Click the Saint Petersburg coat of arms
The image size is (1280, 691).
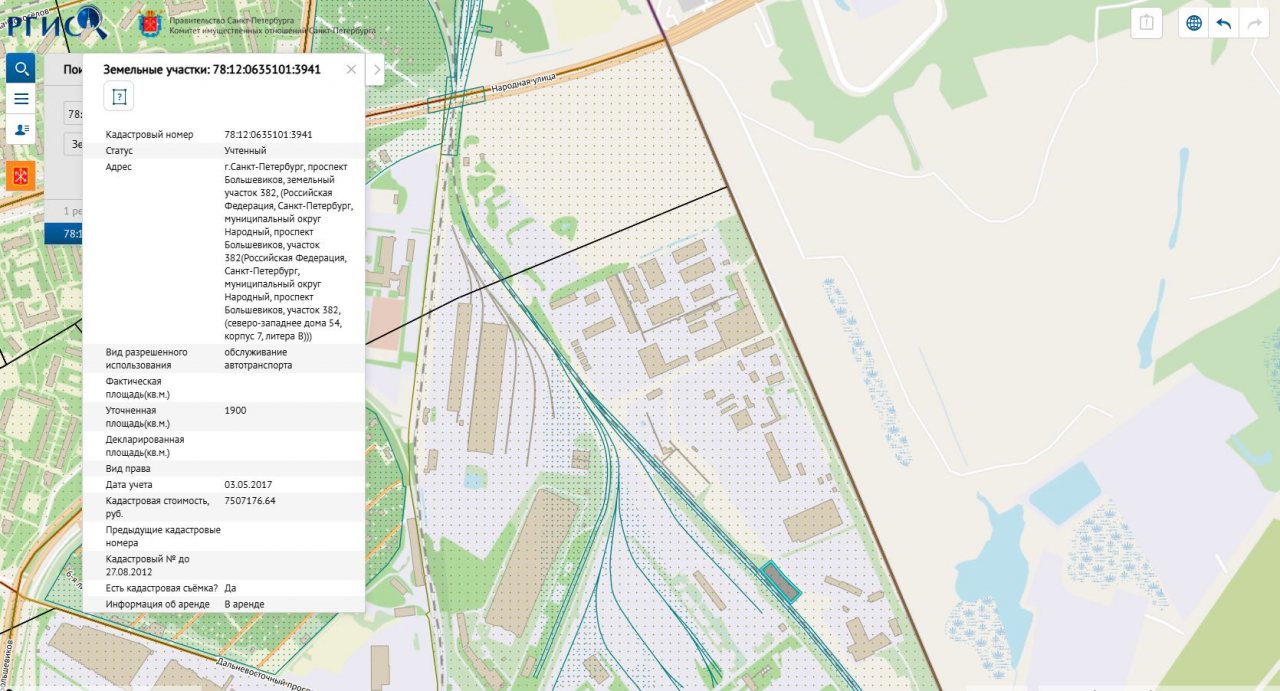pos(152,23)
